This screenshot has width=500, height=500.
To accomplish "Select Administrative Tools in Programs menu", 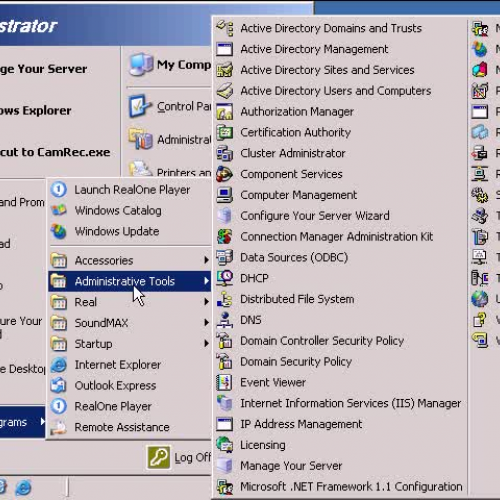I will 130,281.
